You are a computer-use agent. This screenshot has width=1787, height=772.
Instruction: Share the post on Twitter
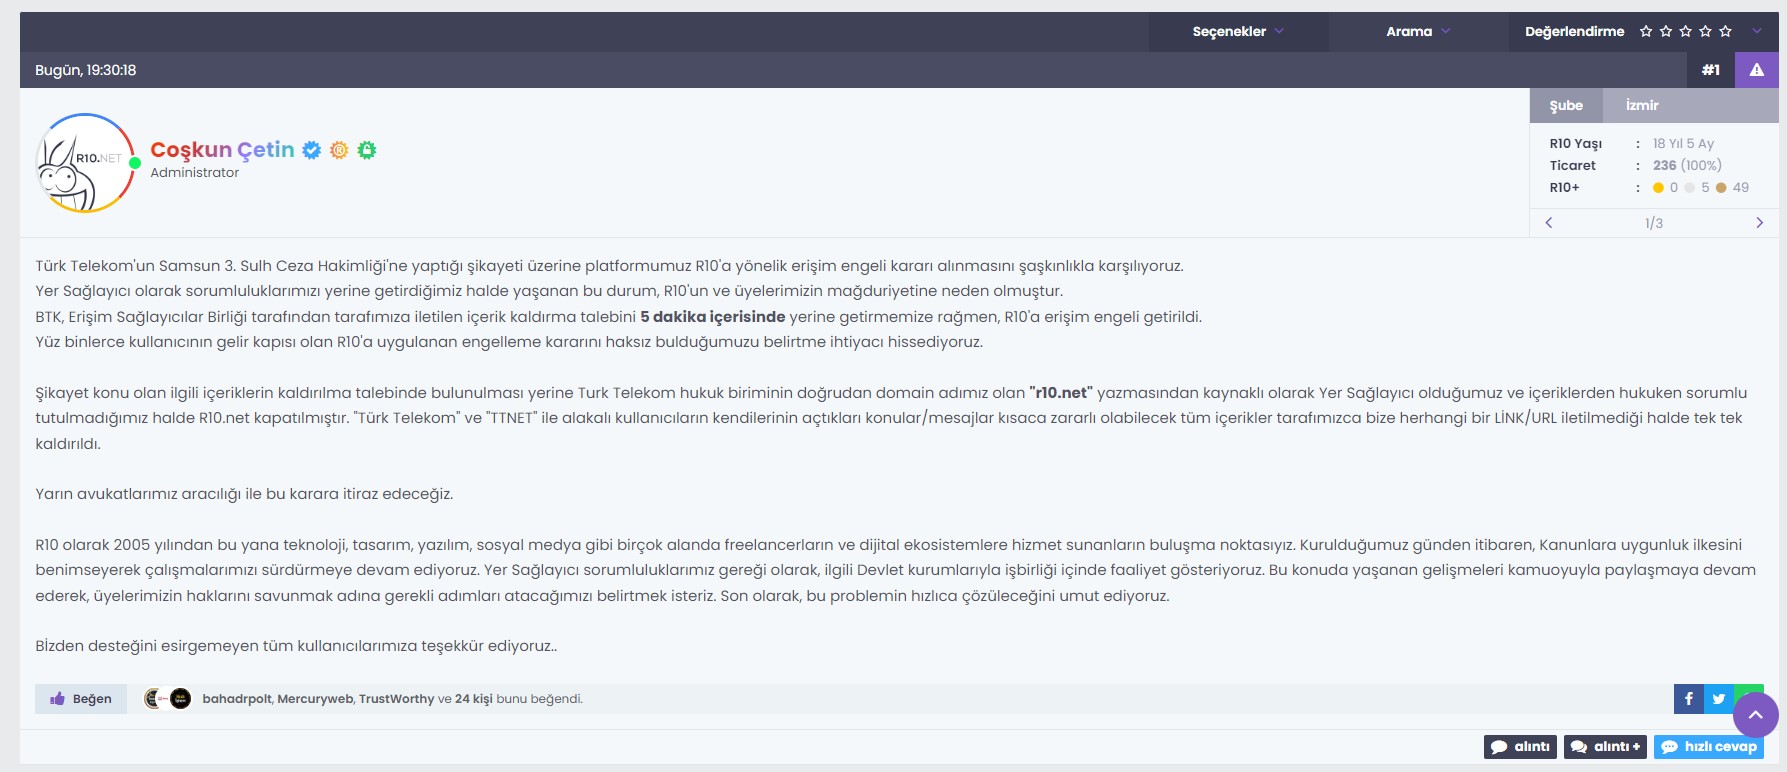tap(1719, 699)
